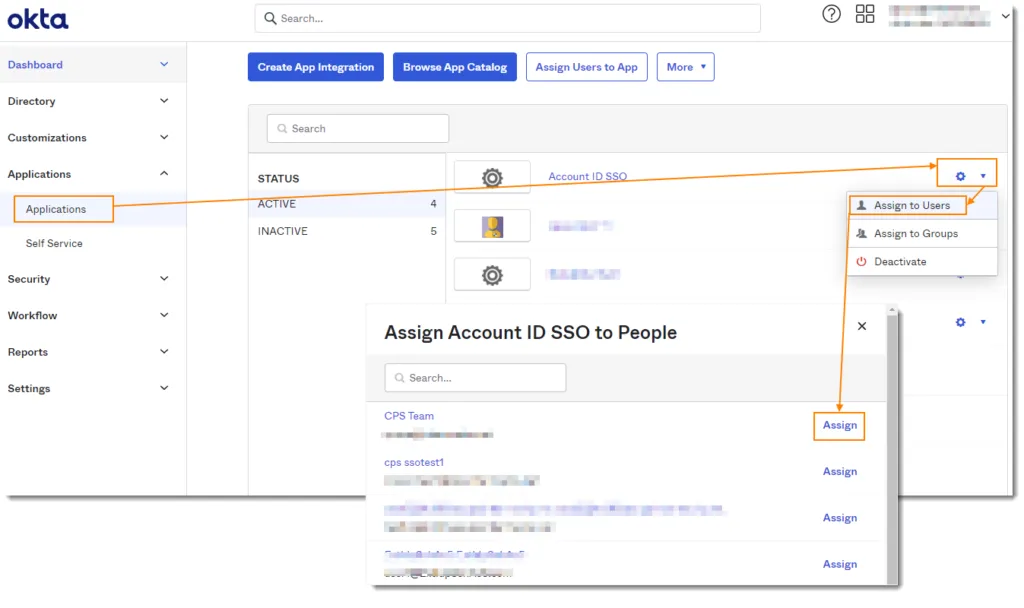
Task: Expand the Dashboard sidebar section
Action: (164, 64)
